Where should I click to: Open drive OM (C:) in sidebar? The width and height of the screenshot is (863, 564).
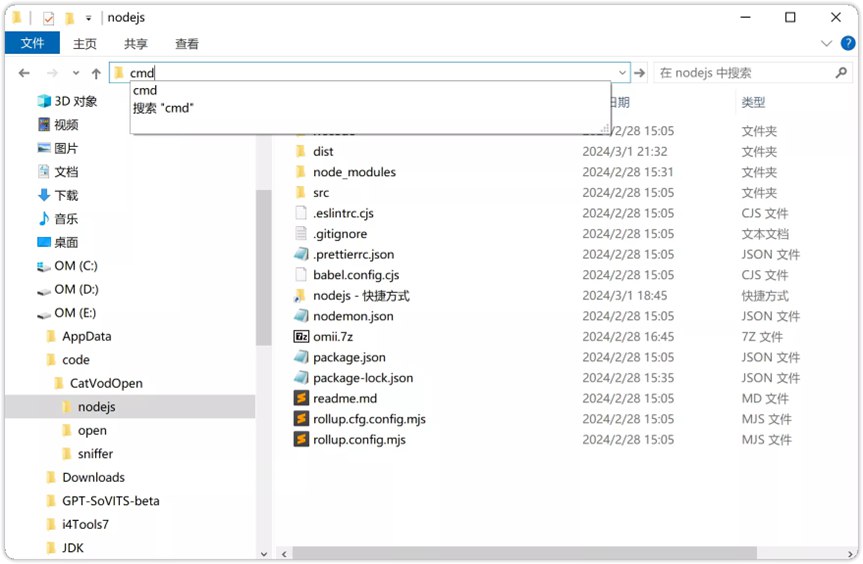coord(67,266)
